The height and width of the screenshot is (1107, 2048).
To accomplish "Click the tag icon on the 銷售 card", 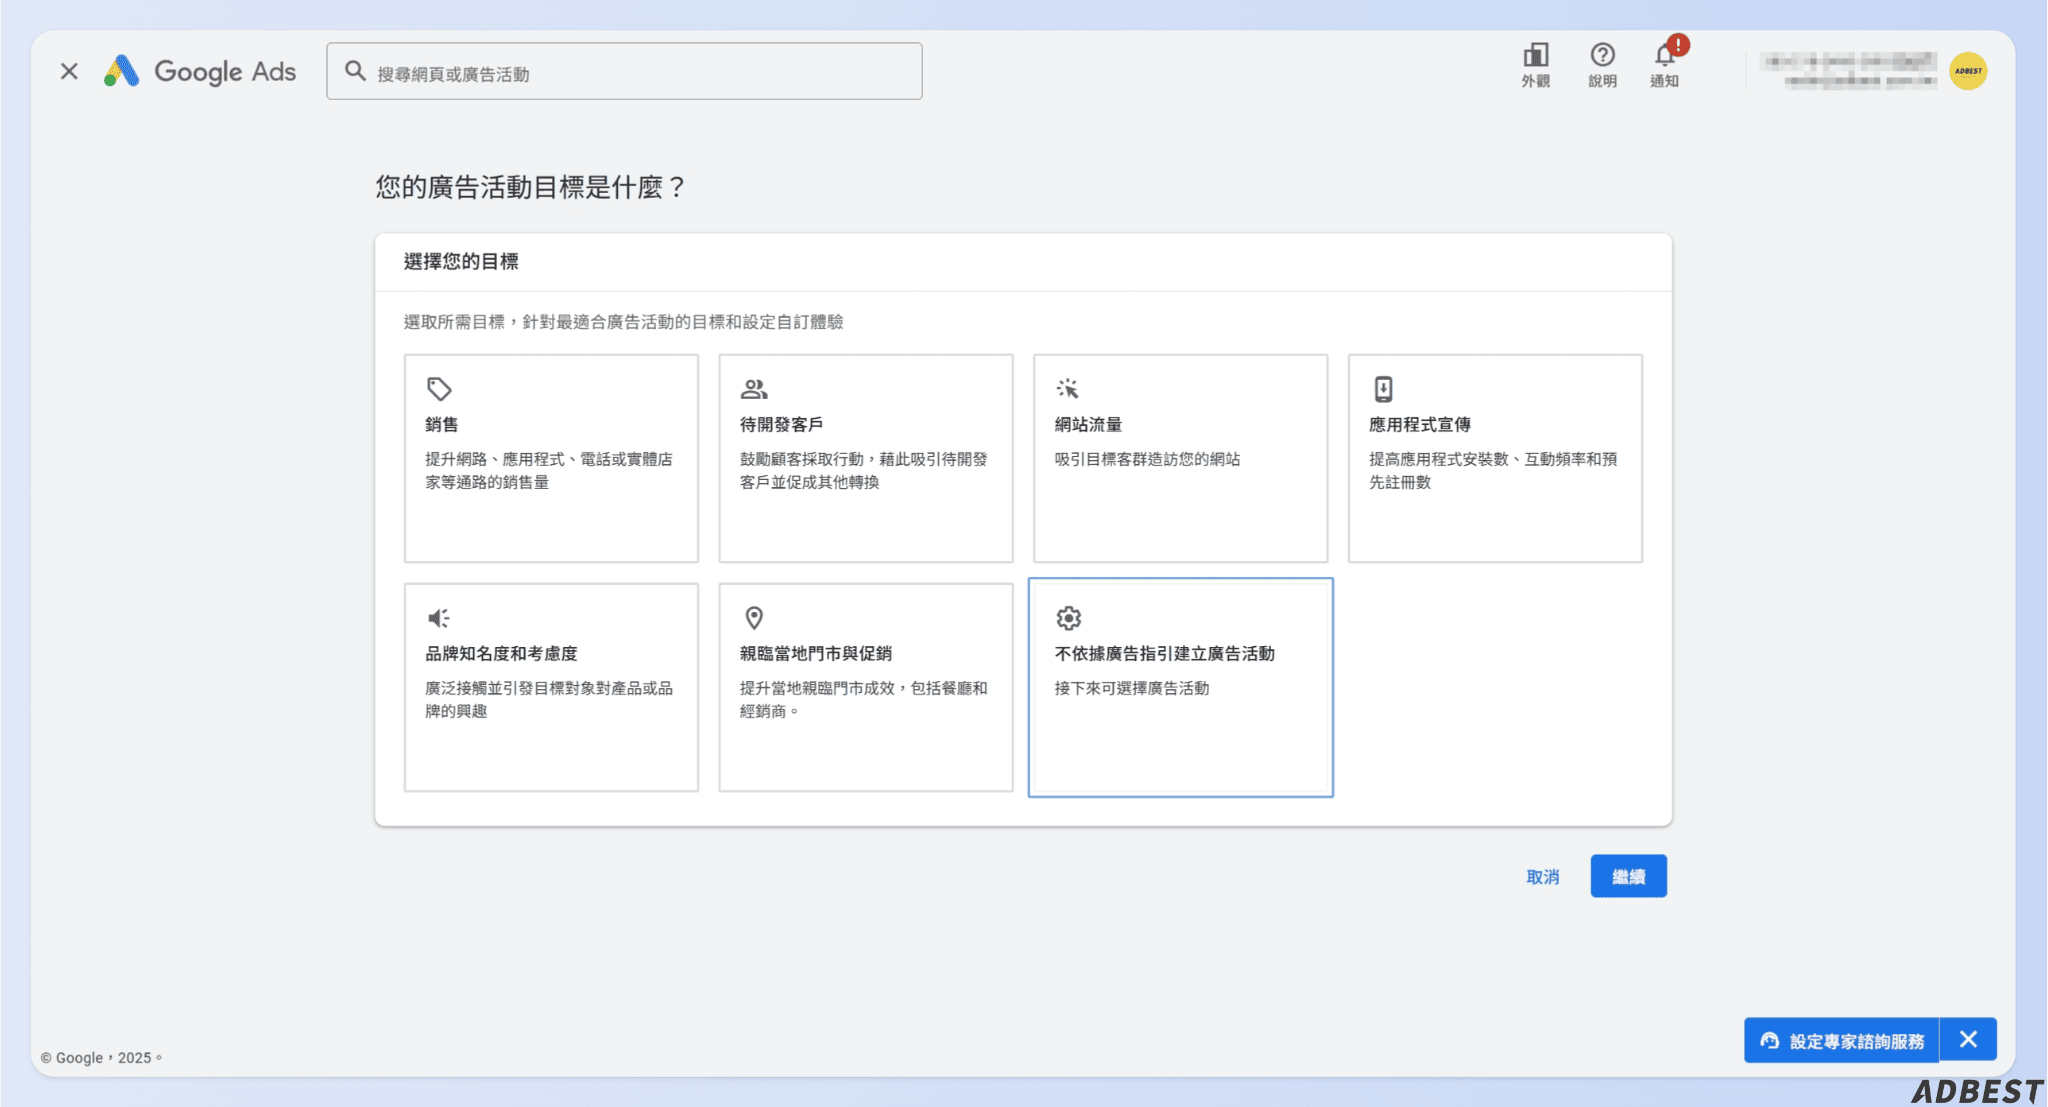I will (438, 389).
